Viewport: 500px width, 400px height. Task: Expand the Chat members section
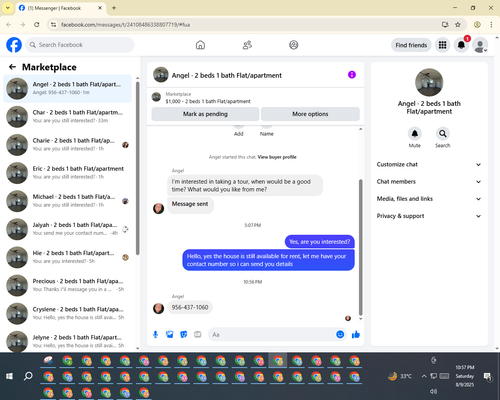coord(429,182)
